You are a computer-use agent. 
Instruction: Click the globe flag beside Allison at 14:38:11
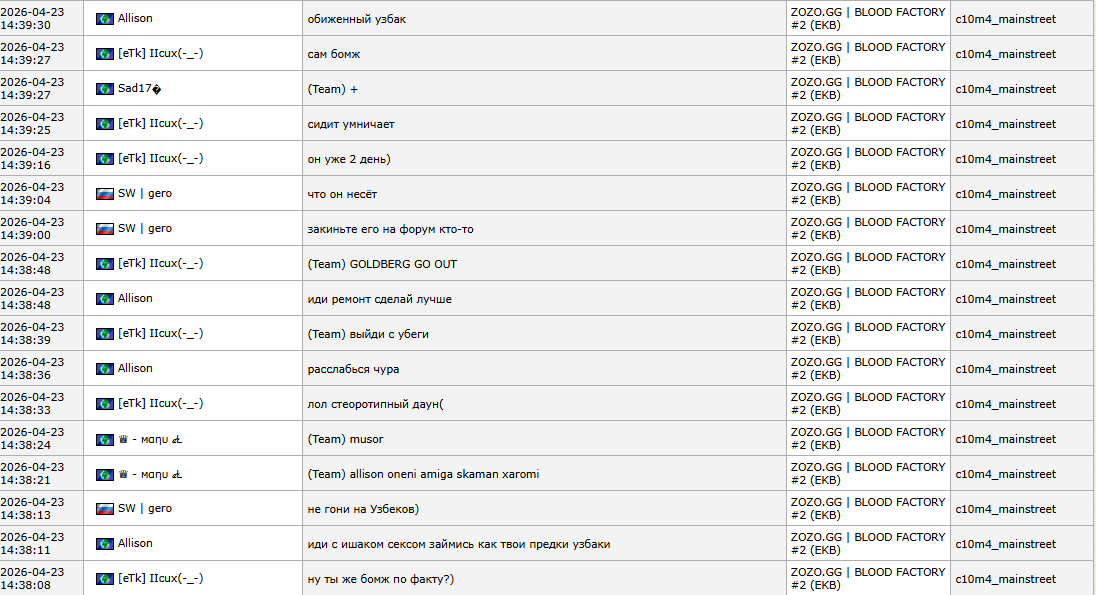(x=104, y=544)
